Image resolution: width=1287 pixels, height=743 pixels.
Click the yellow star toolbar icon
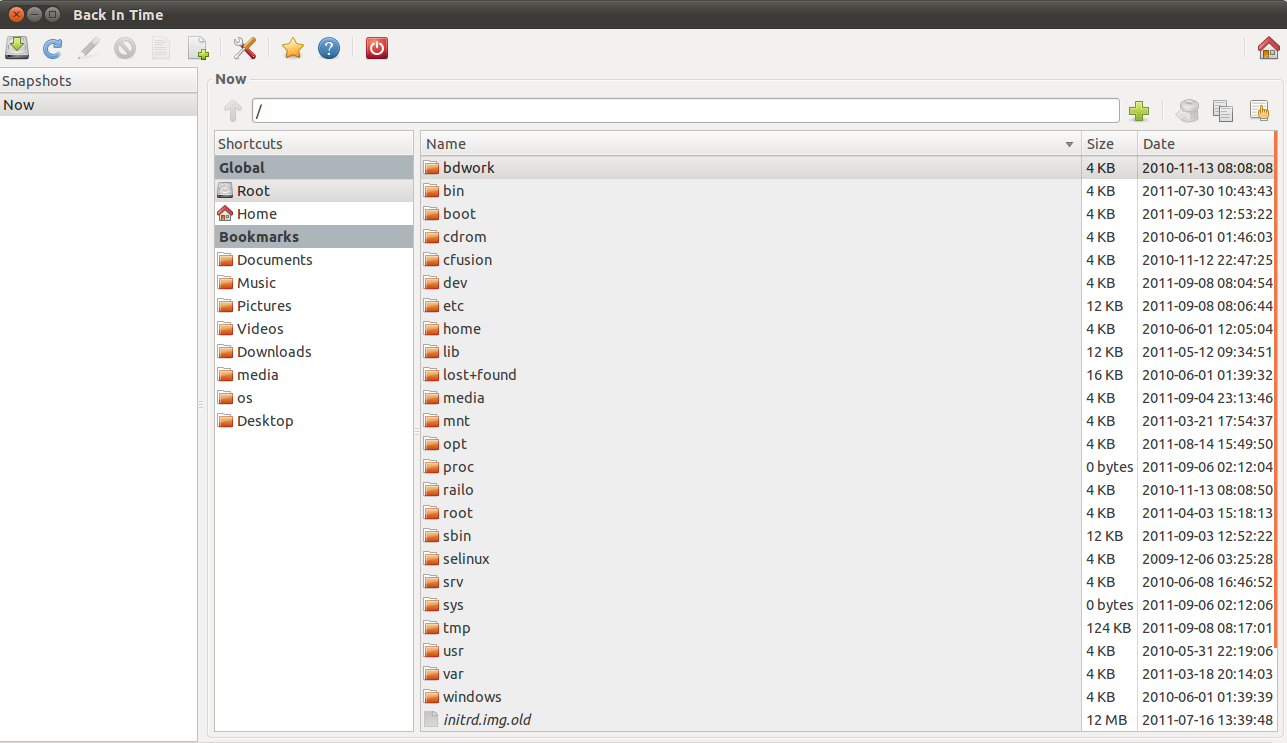[x=292, y=48]
